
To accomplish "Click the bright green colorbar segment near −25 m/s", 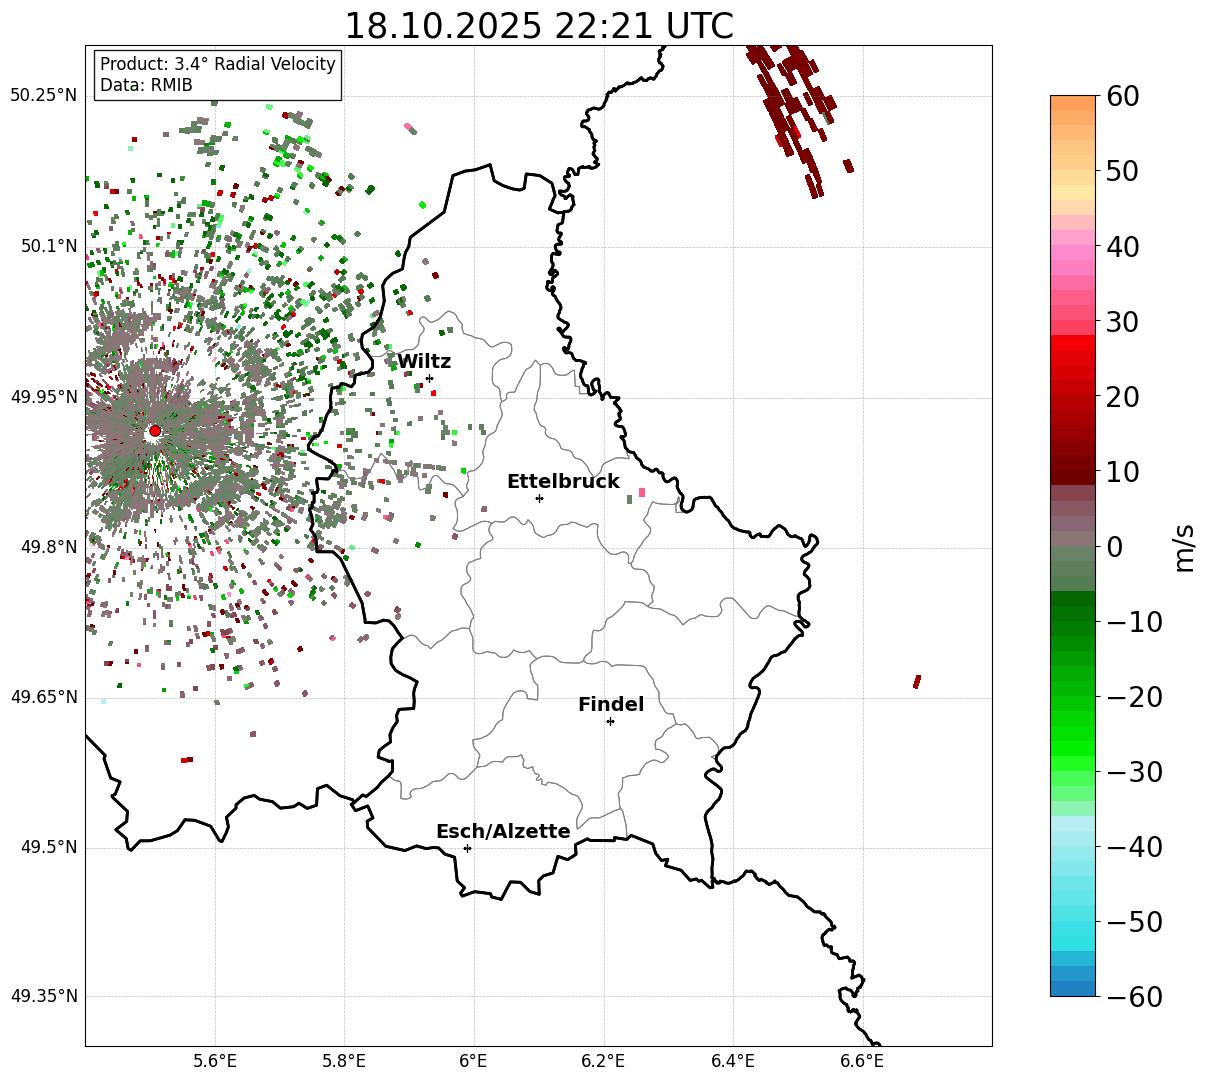I will click(x=1073, y=735).
